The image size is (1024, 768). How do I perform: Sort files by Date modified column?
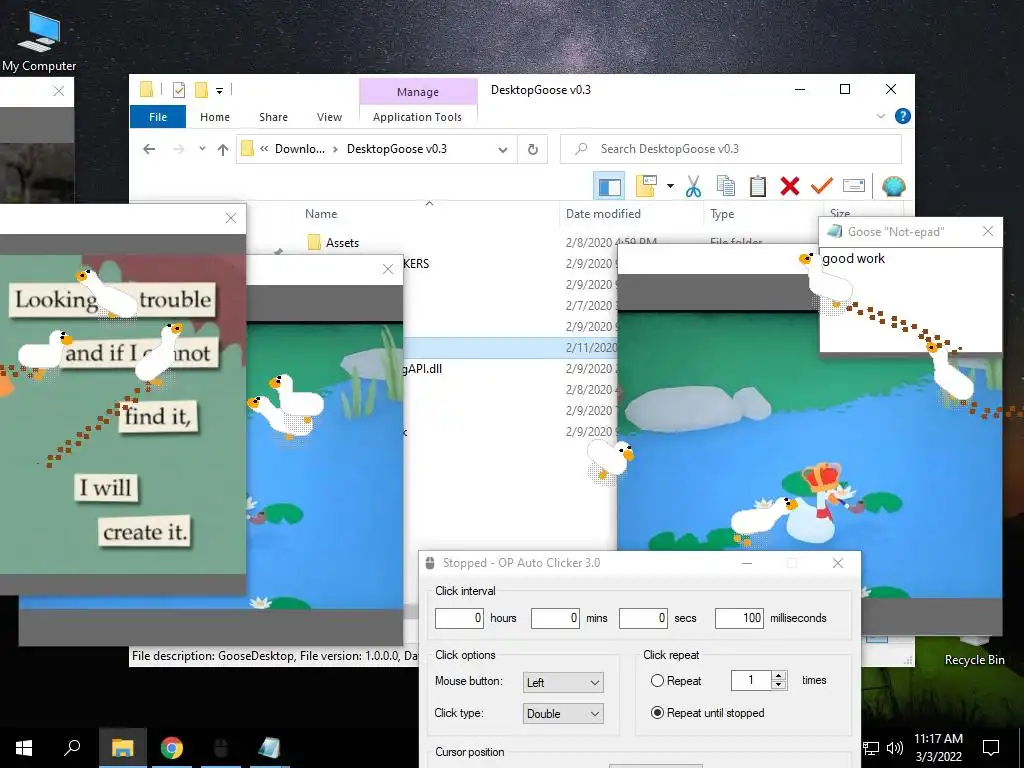603,214
